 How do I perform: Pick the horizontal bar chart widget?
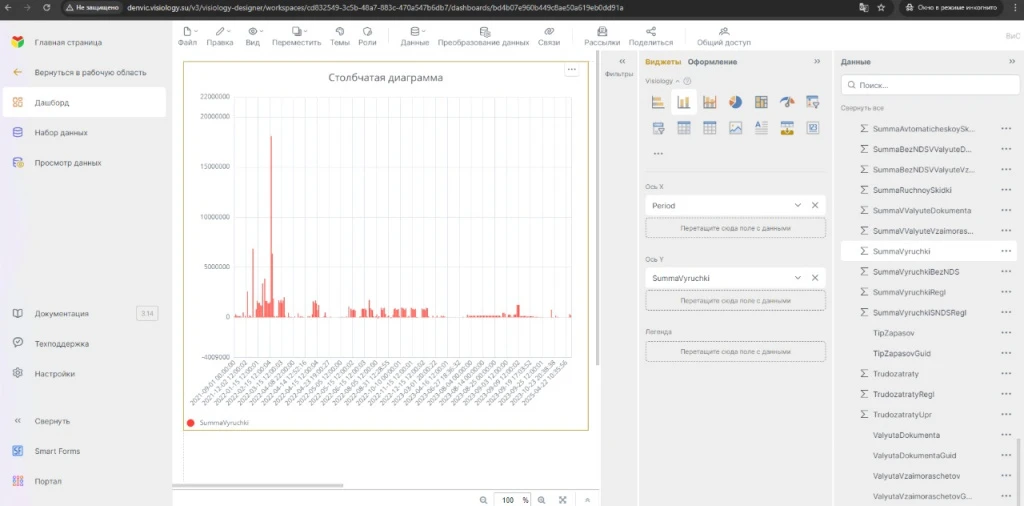[659, 102]
